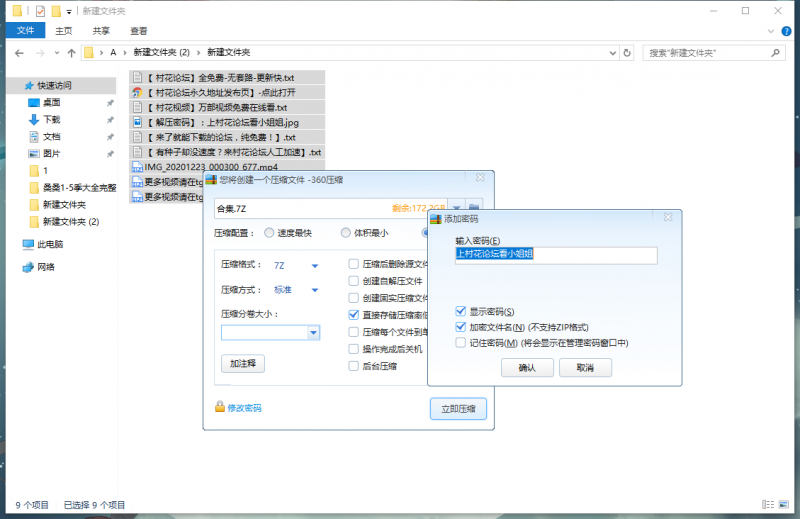Click new folder icon in title bar

(x=56, y=11)
